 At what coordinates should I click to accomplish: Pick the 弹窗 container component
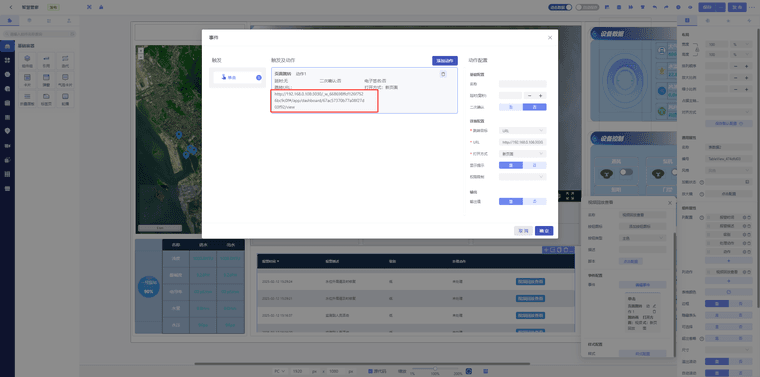tap(47, 80)
